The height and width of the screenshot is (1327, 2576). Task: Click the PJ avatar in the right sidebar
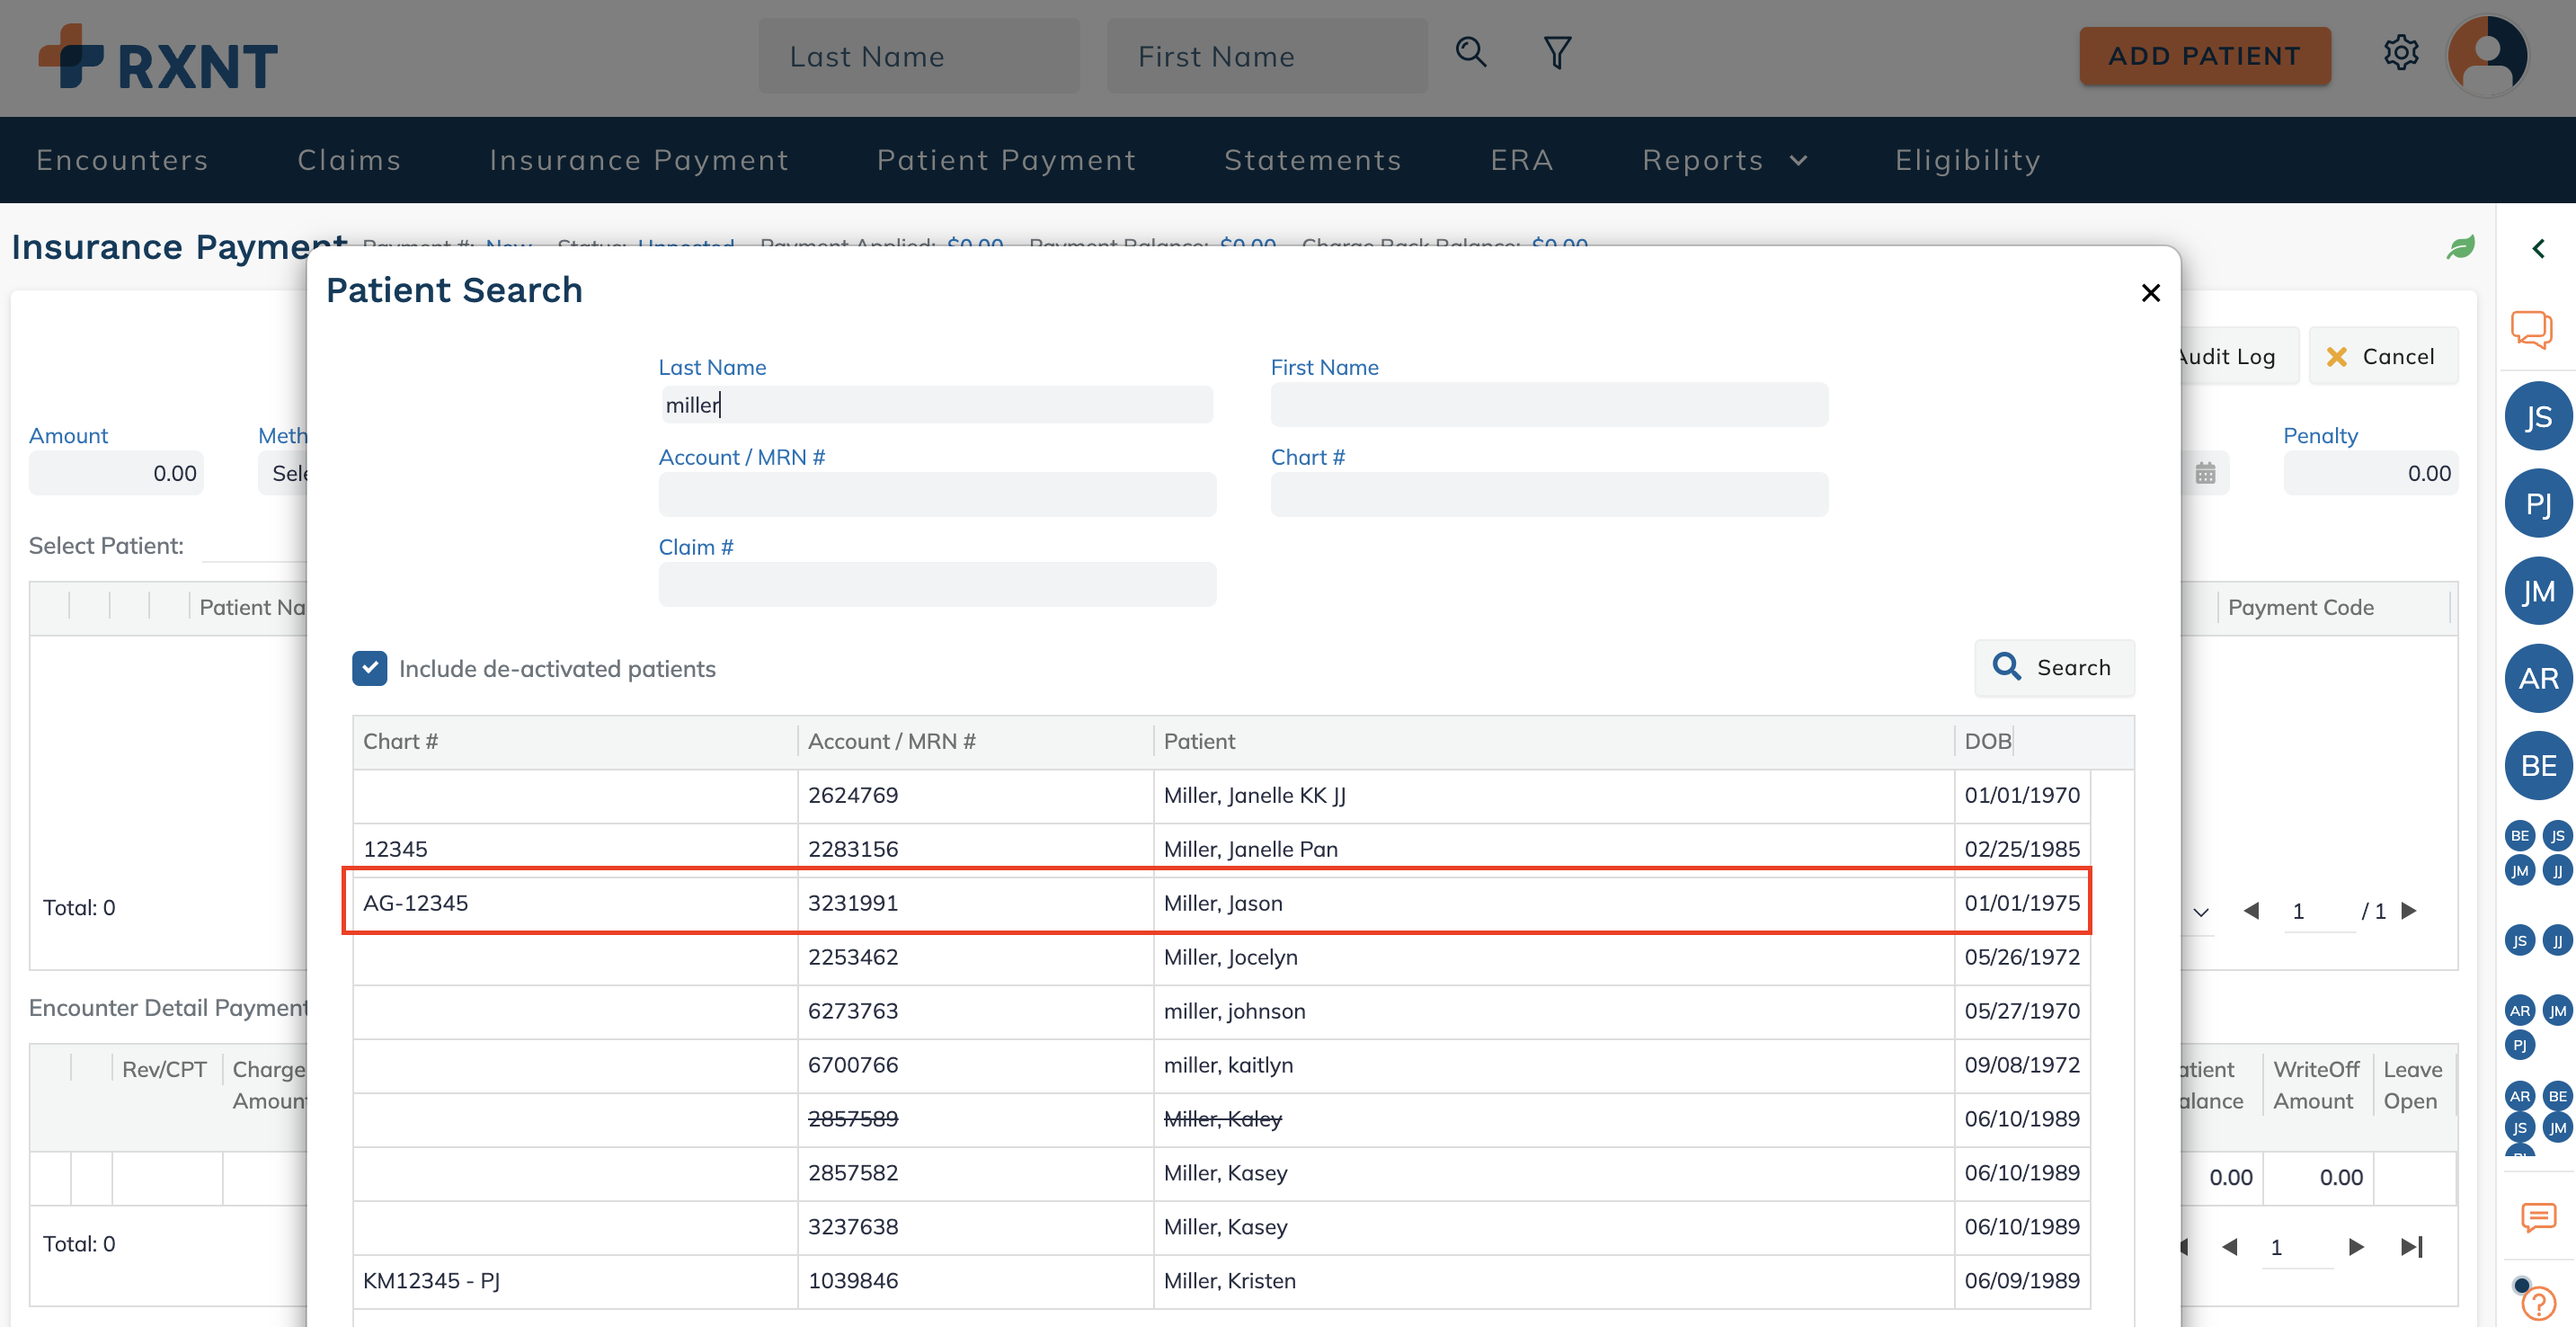coord(2538,504)
